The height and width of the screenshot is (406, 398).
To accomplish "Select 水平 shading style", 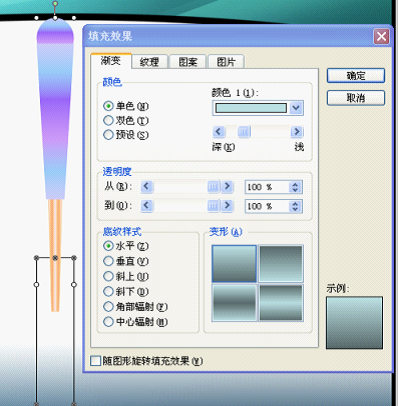I will pyautogui.click(x=126, y=246).
